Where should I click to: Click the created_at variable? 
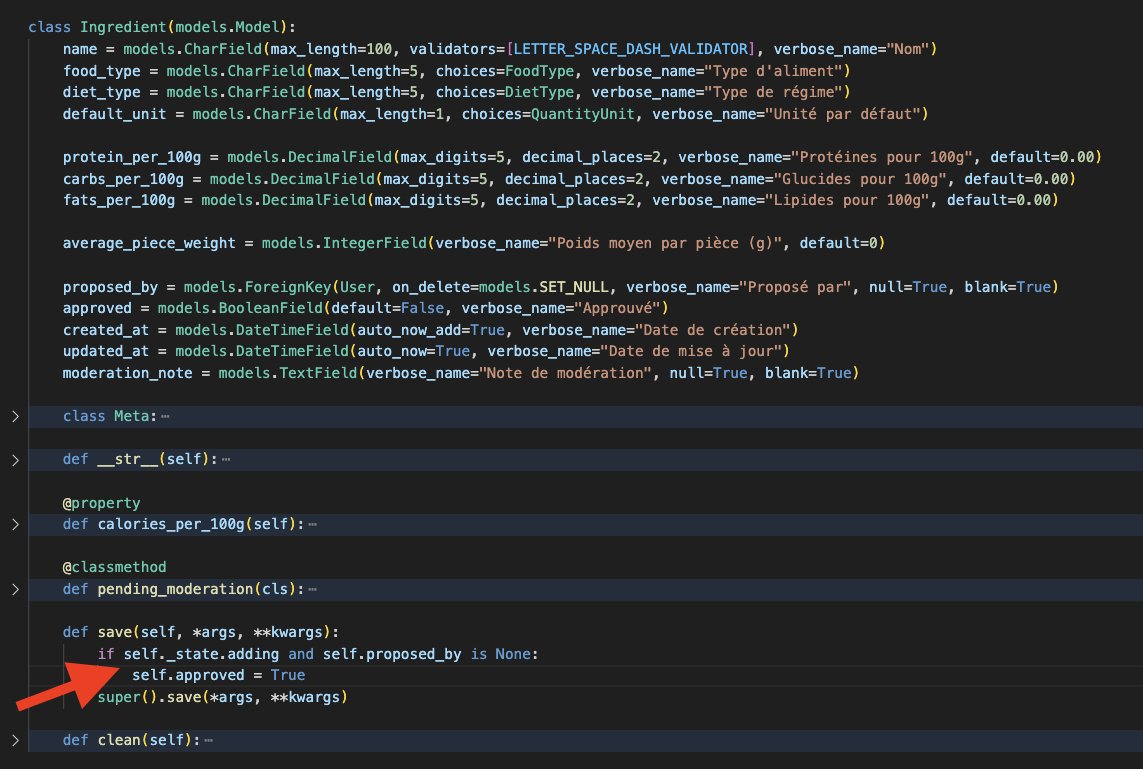[x=106, y=329]
